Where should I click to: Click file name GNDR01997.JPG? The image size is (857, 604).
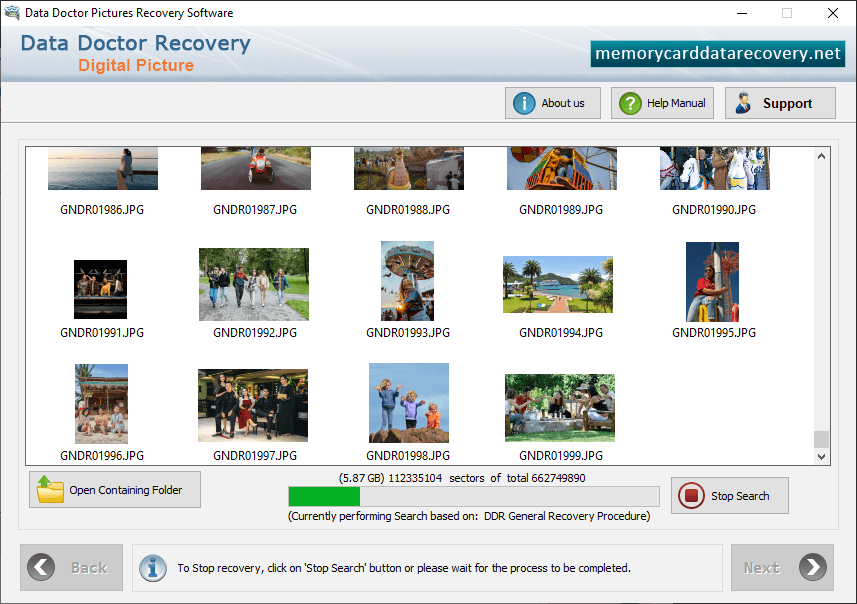[255, 456]
